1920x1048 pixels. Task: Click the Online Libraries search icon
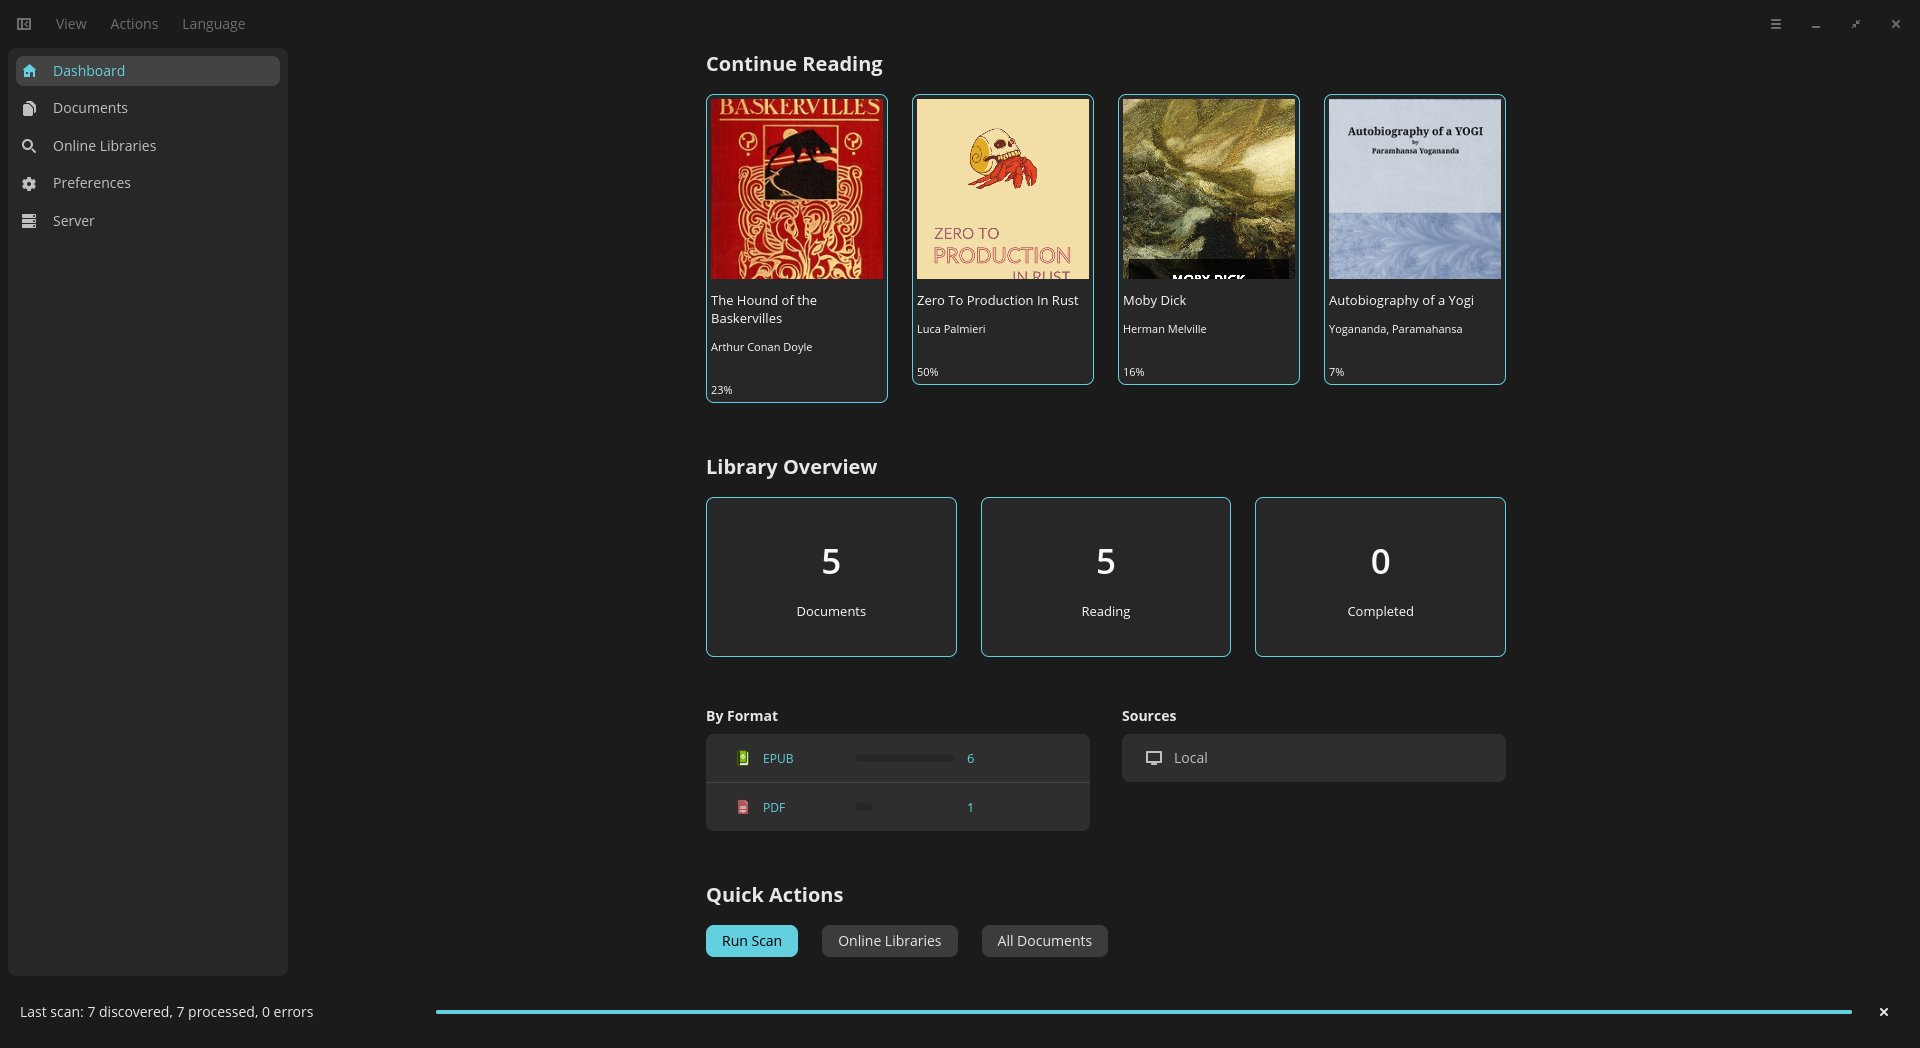(29, 146)
